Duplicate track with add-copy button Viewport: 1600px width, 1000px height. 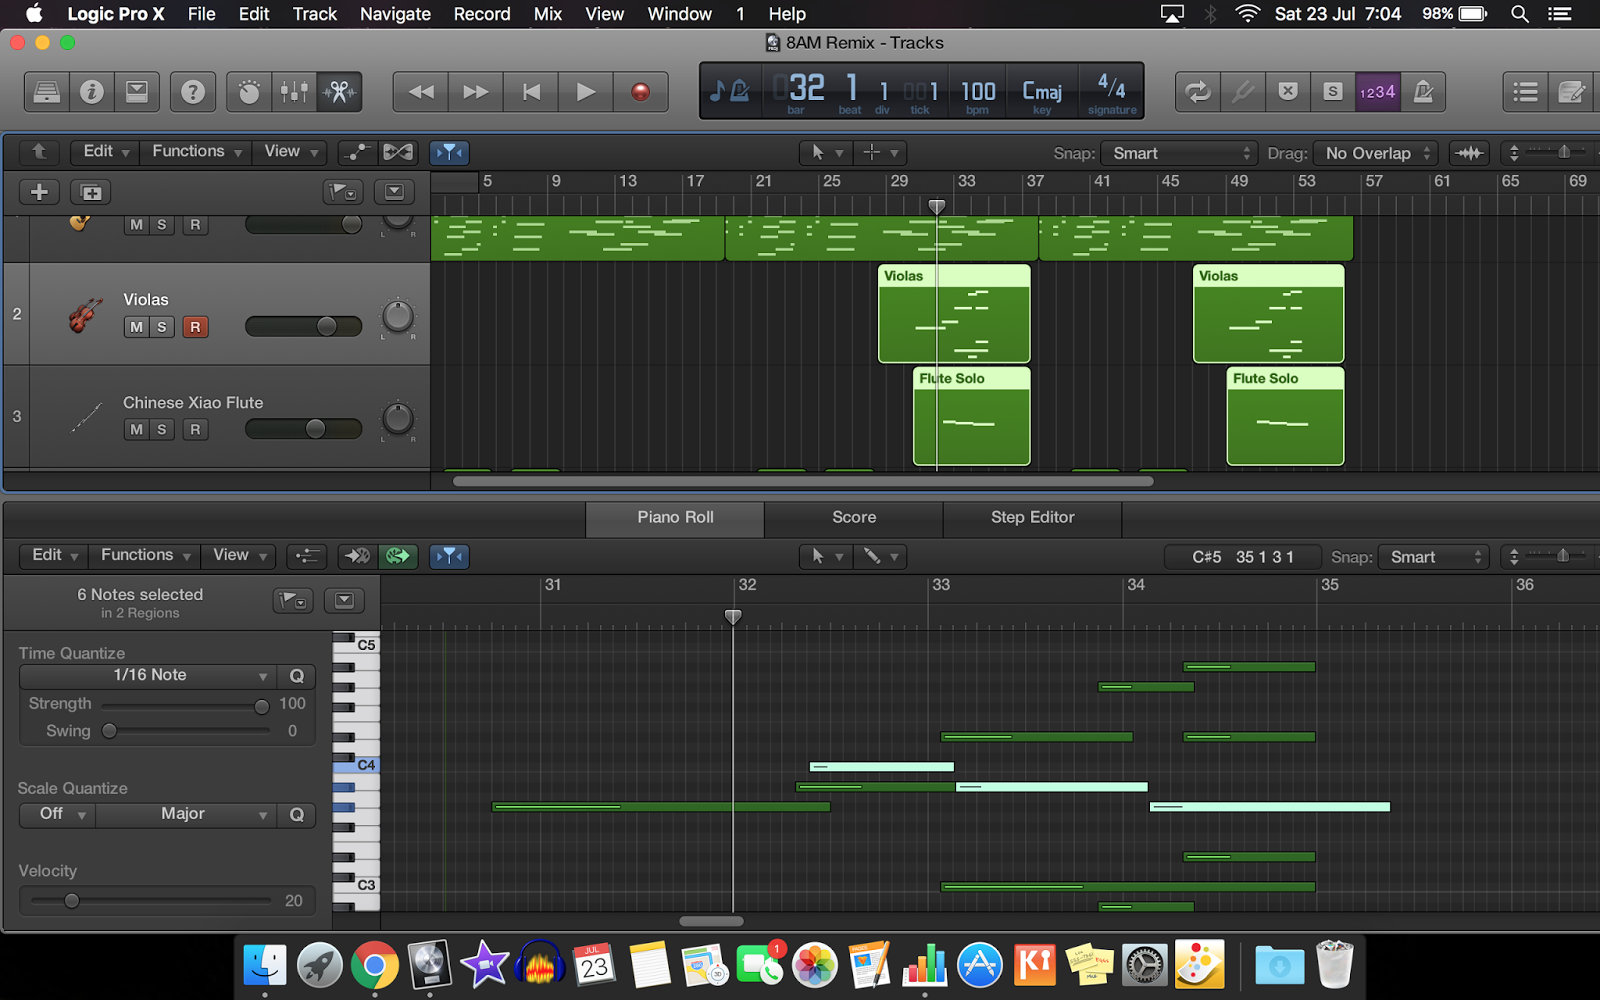pos(91,192)
